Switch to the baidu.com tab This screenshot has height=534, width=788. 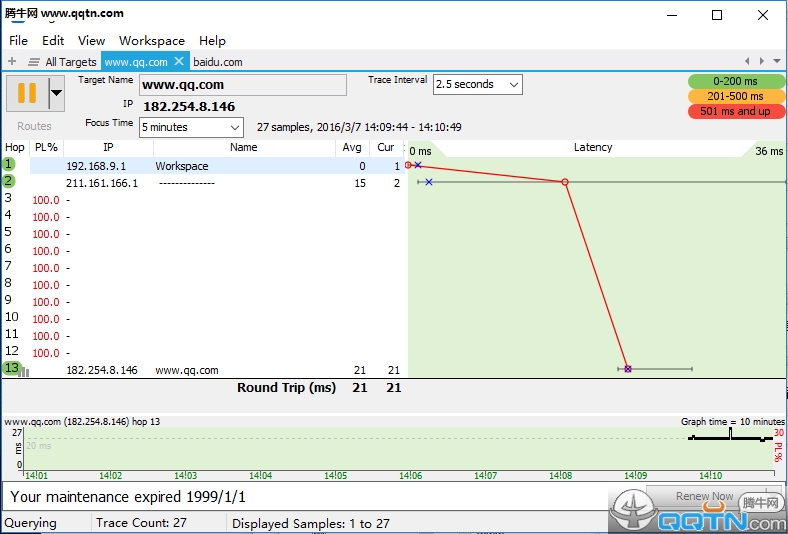218,62
